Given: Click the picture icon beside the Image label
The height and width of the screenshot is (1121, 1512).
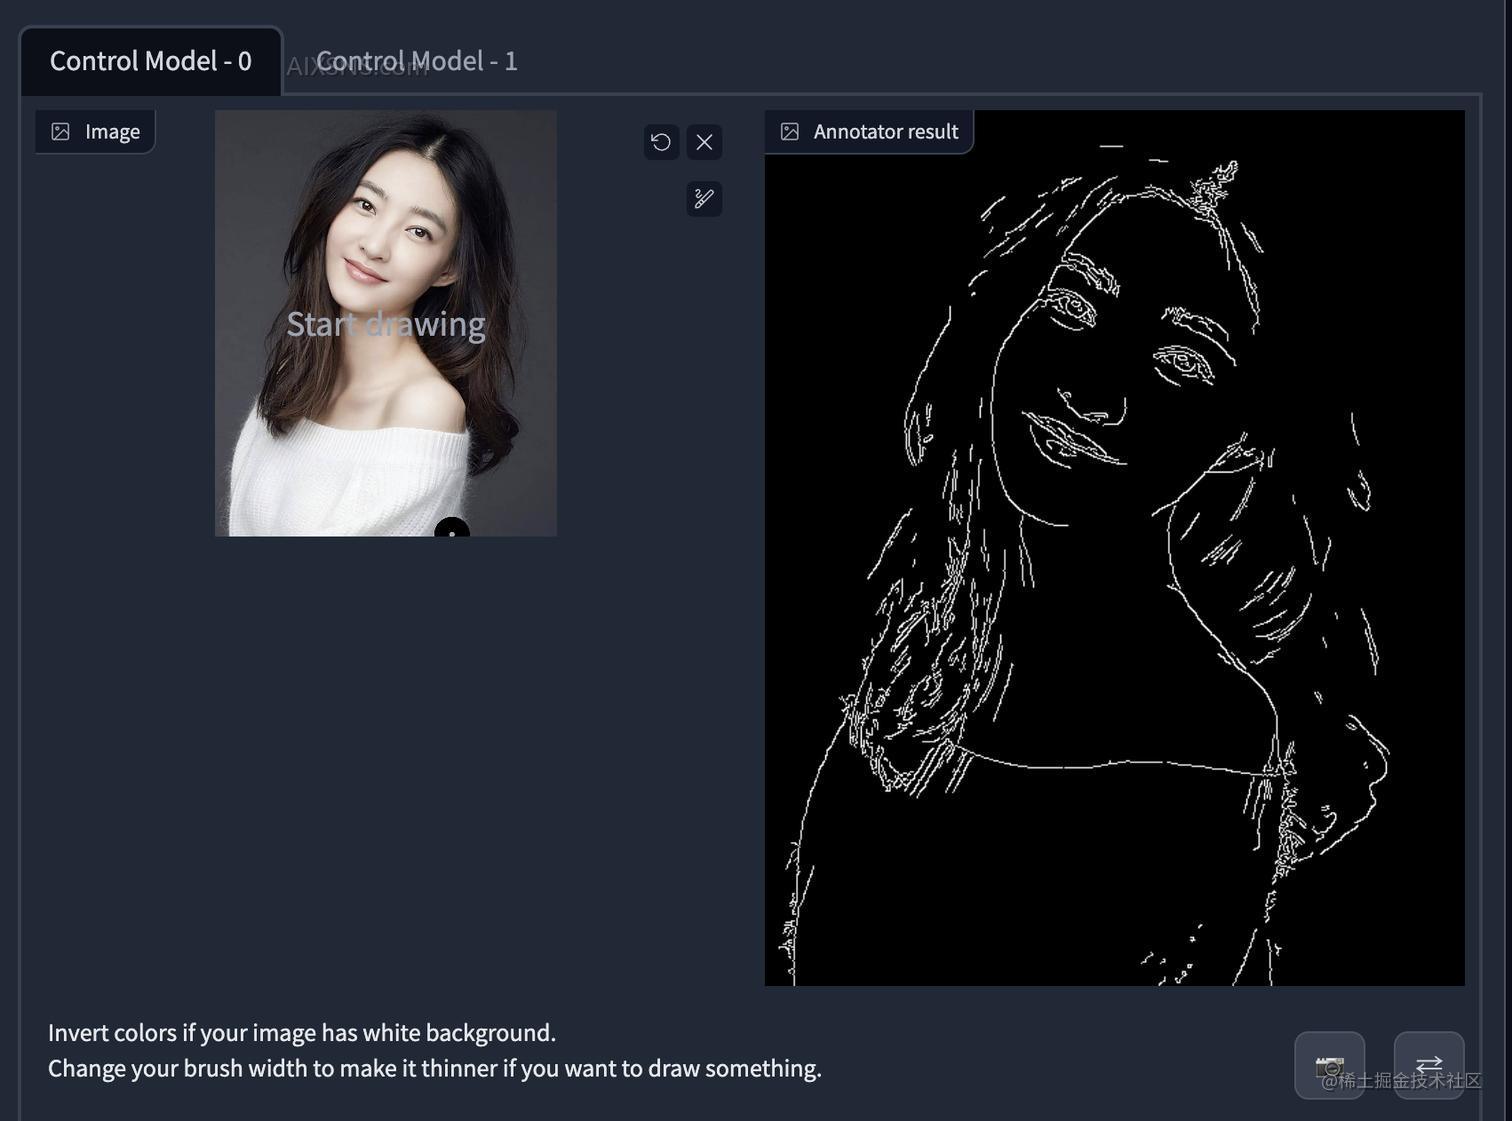Looking at the screenshot, I should click(x=61, y=132).
